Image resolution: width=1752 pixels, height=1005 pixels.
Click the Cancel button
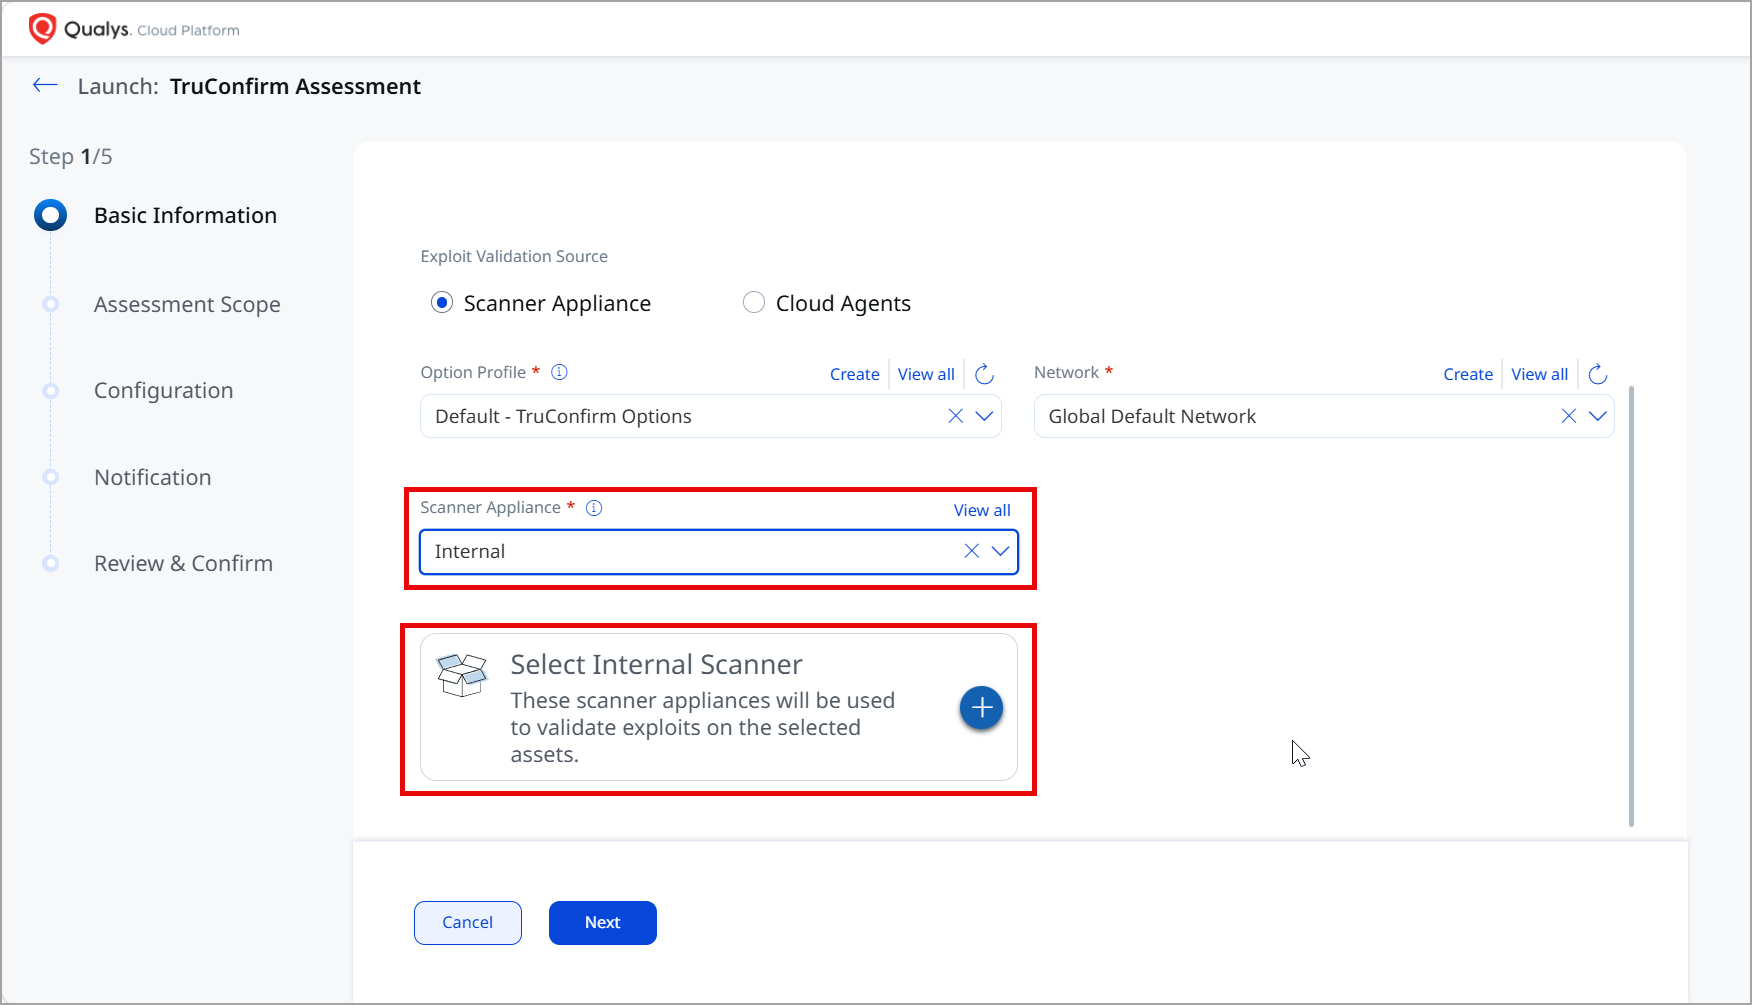pyautogui.click(x=468, y=922)
